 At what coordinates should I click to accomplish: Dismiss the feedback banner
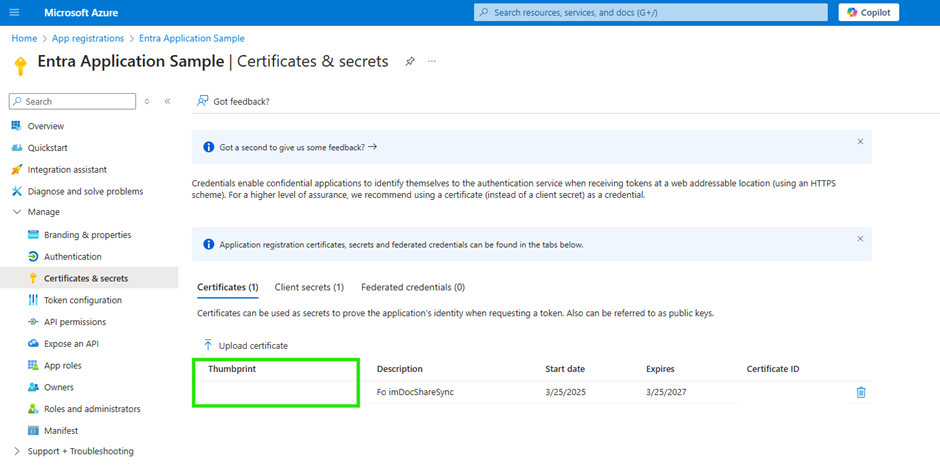pyautogui.click(x=860, y=142)
